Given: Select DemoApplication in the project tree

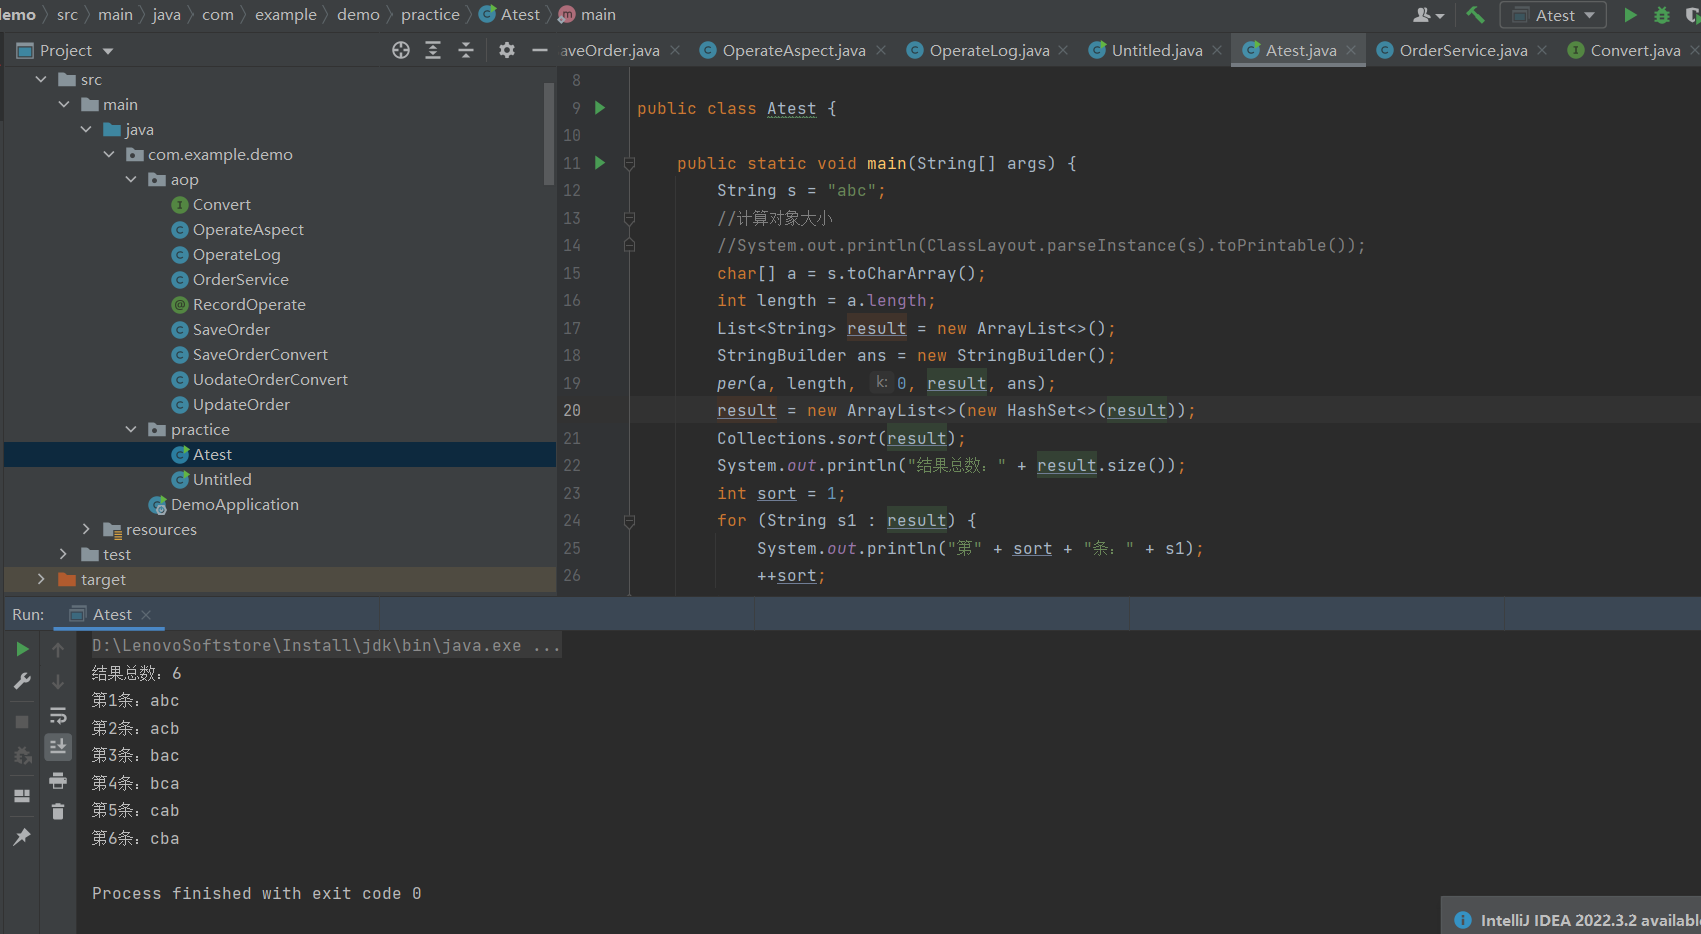Looking at the screenshot, I should coord(234,504).
